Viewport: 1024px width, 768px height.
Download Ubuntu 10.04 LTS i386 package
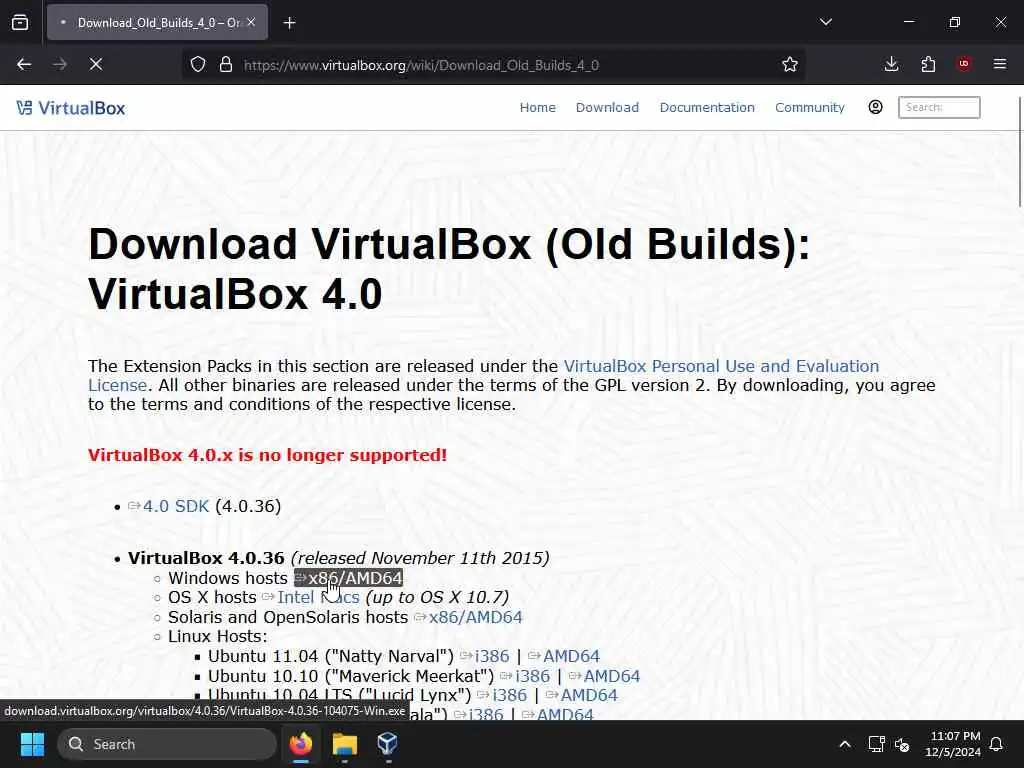509,696
